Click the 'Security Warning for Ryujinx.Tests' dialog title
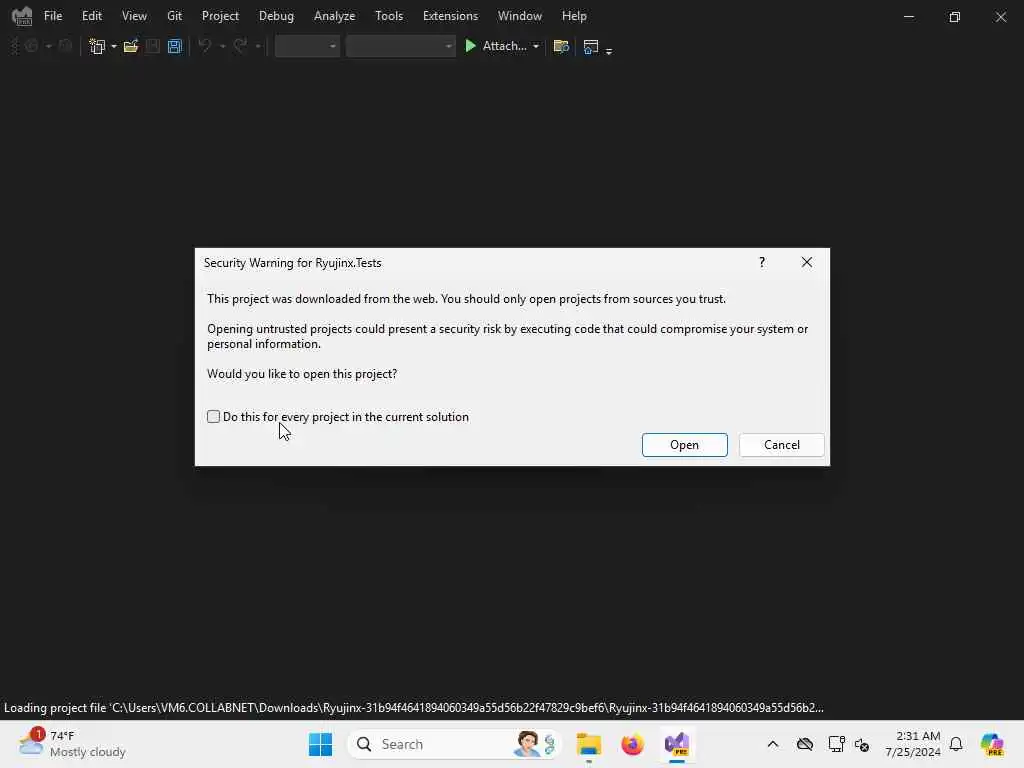 (x=293, y=263)
